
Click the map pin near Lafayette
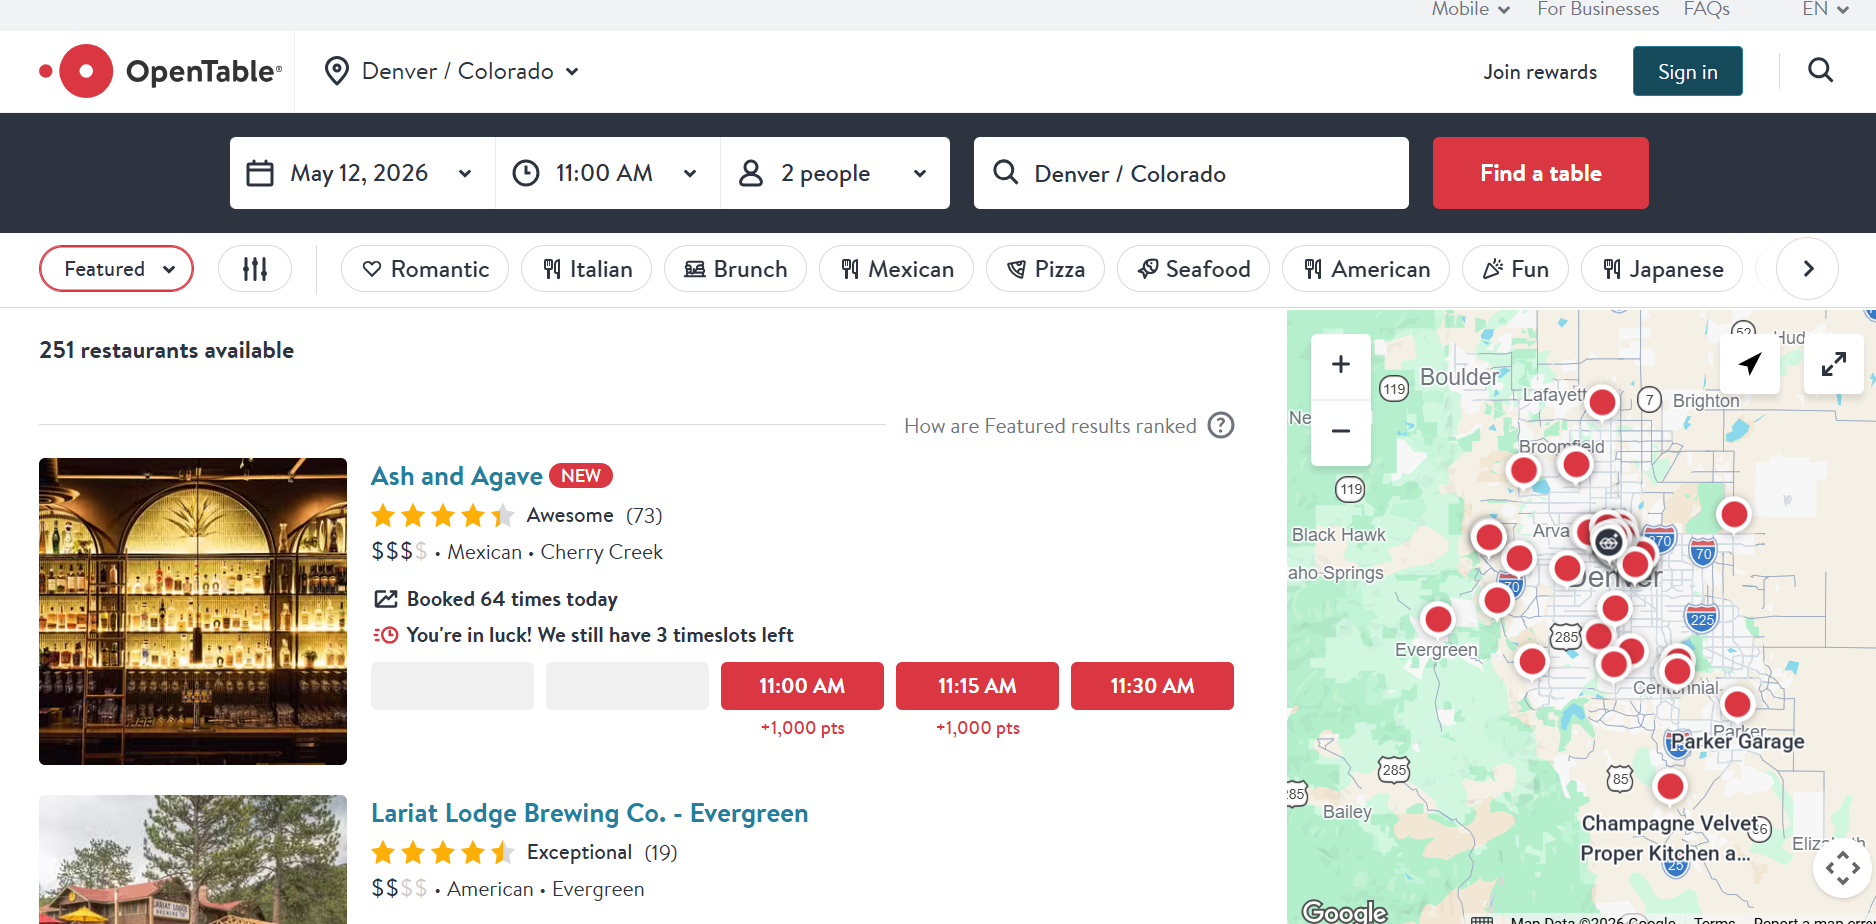[1602, 402]
